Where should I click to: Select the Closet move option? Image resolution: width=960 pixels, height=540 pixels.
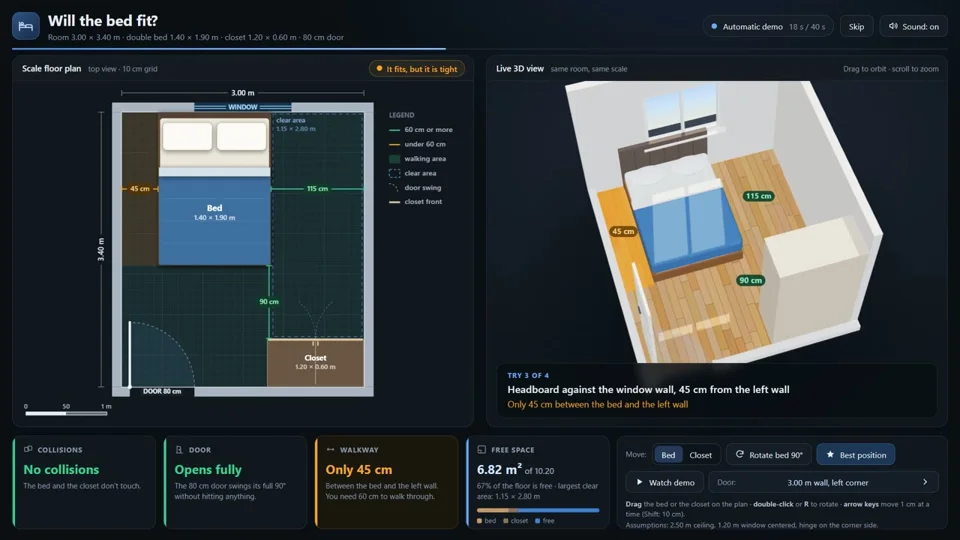[x=700, y=455]
